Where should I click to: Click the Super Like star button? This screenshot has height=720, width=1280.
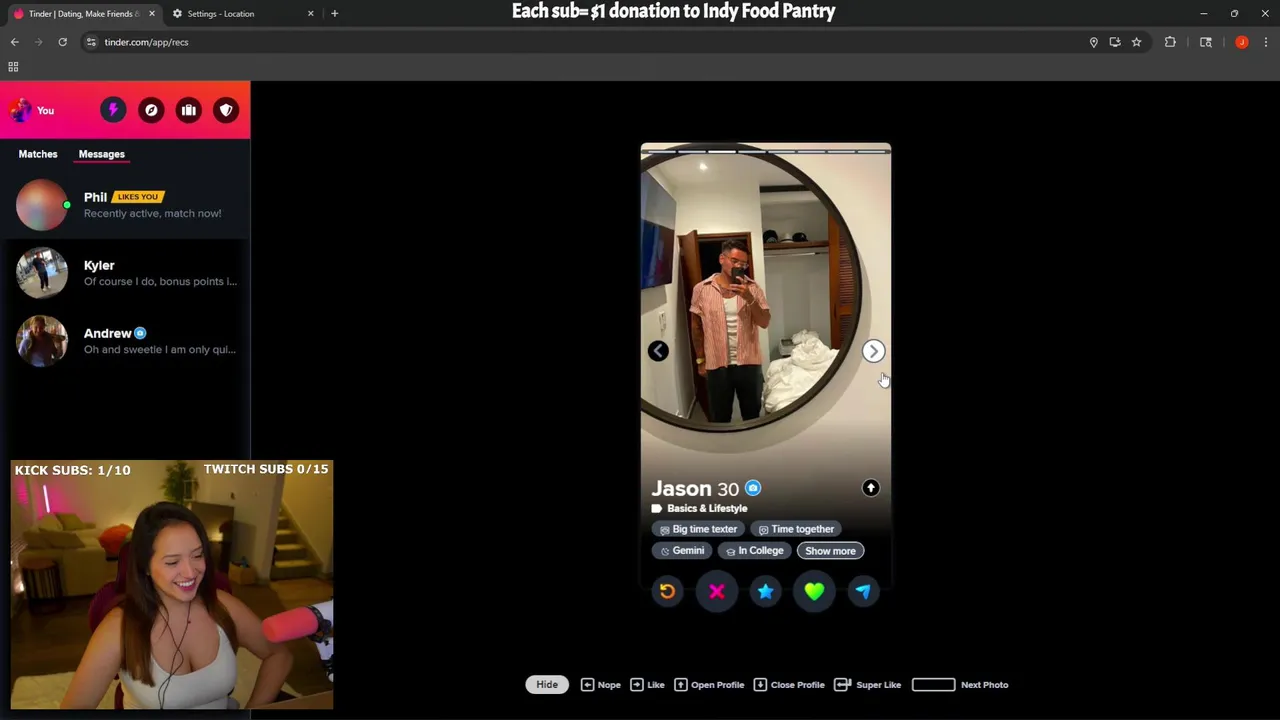(x=765, y=591)
